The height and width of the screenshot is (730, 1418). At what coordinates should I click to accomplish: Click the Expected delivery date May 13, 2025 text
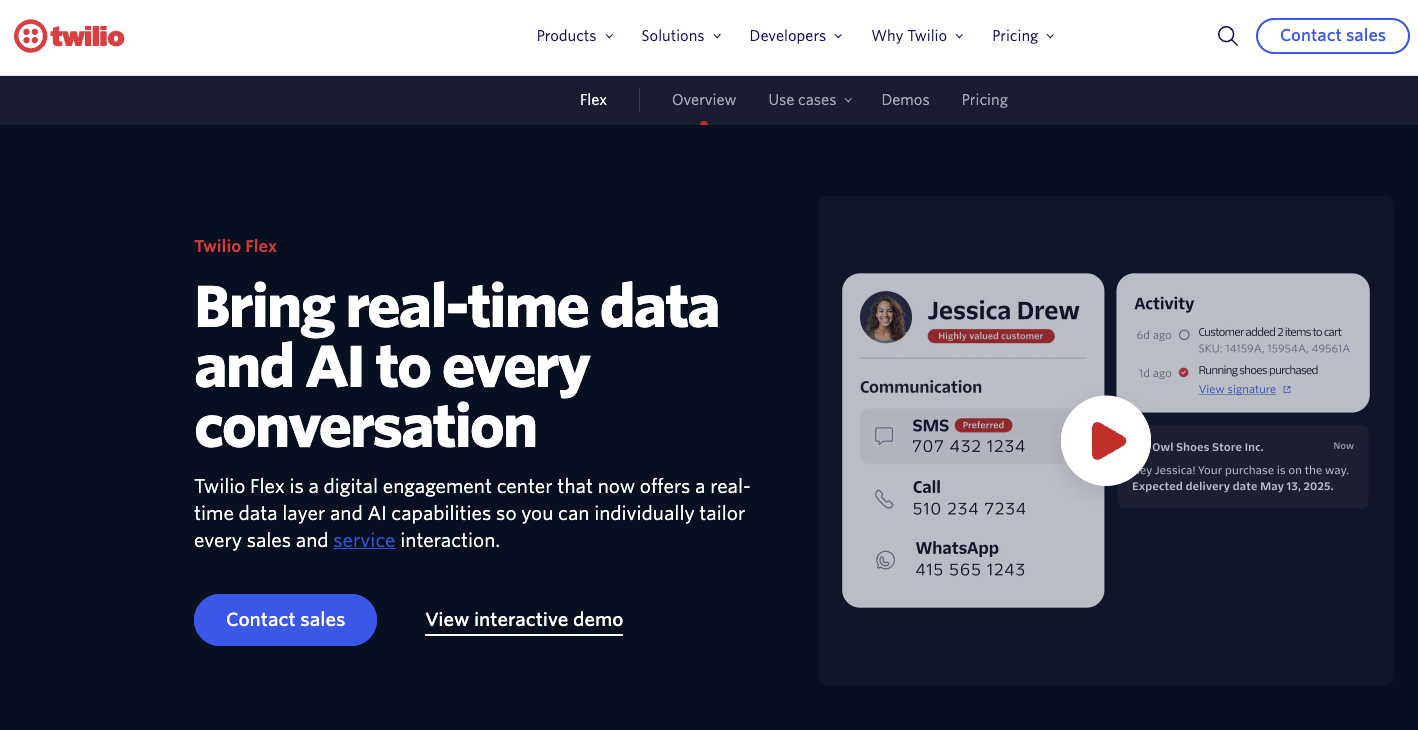(x=1233, y=487)
